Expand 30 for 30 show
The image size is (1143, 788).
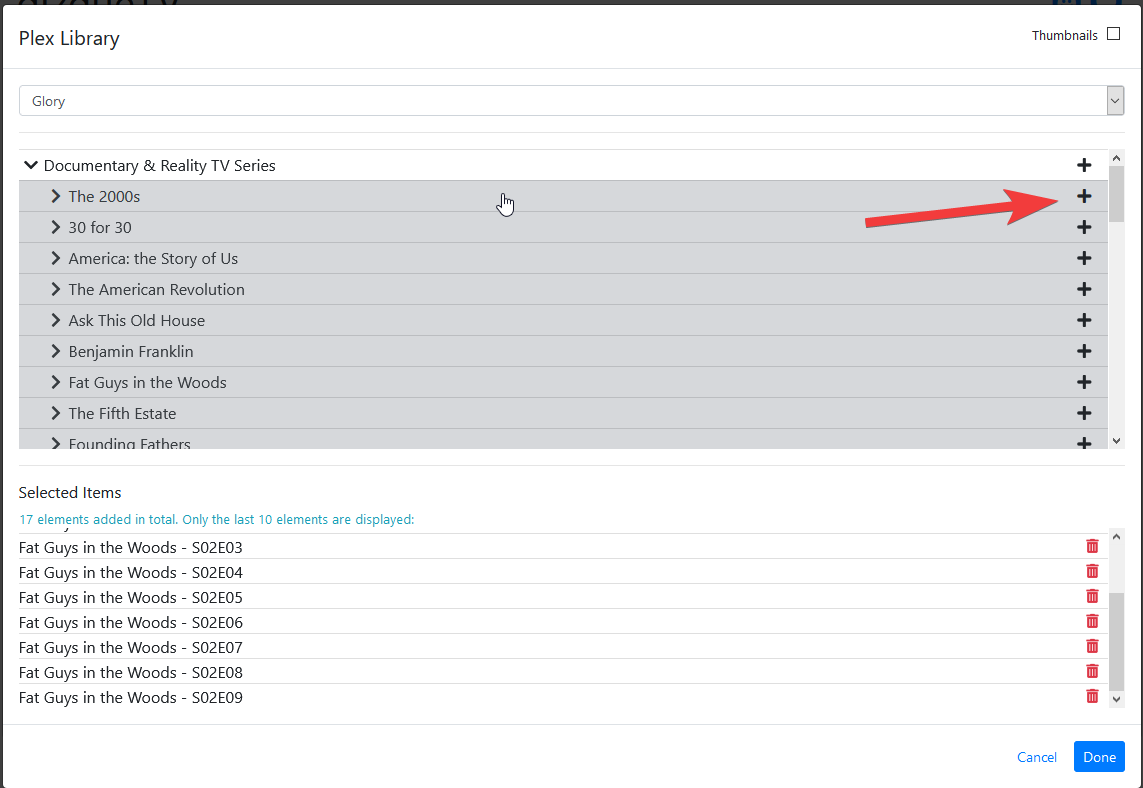click(x=55, y=227)
